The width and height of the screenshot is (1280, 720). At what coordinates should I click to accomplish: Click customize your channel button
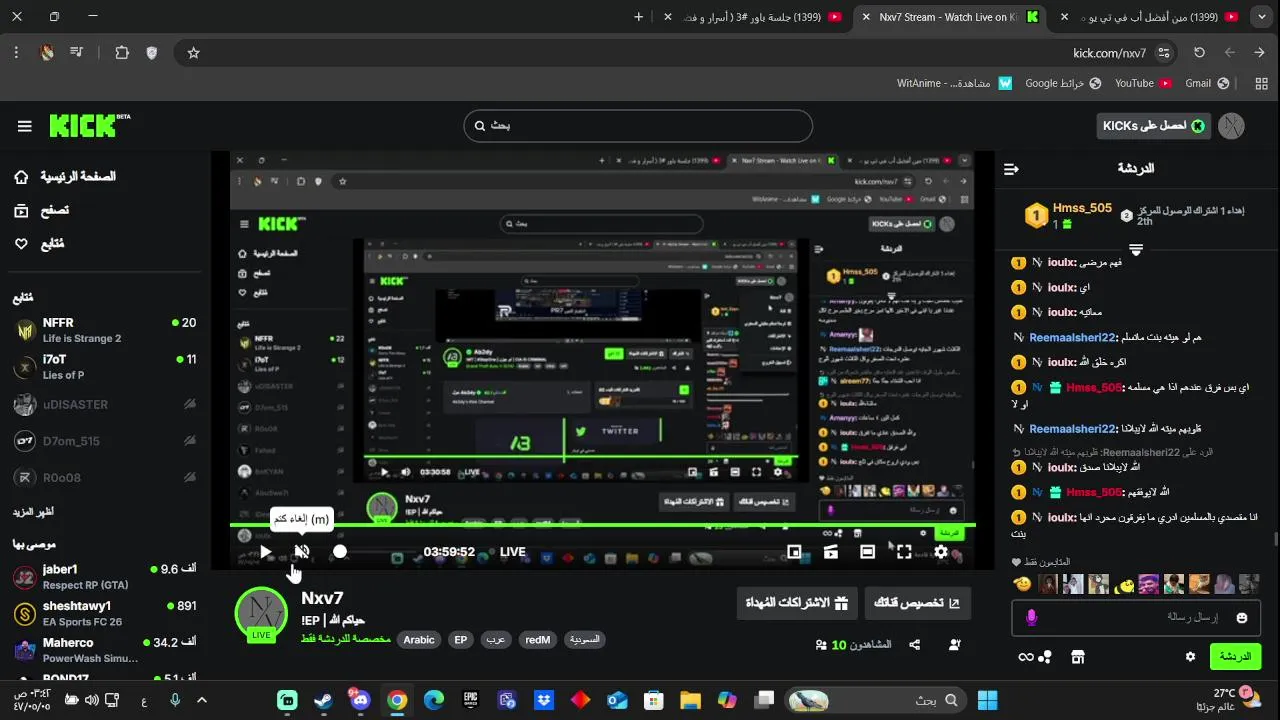[917, 603]
